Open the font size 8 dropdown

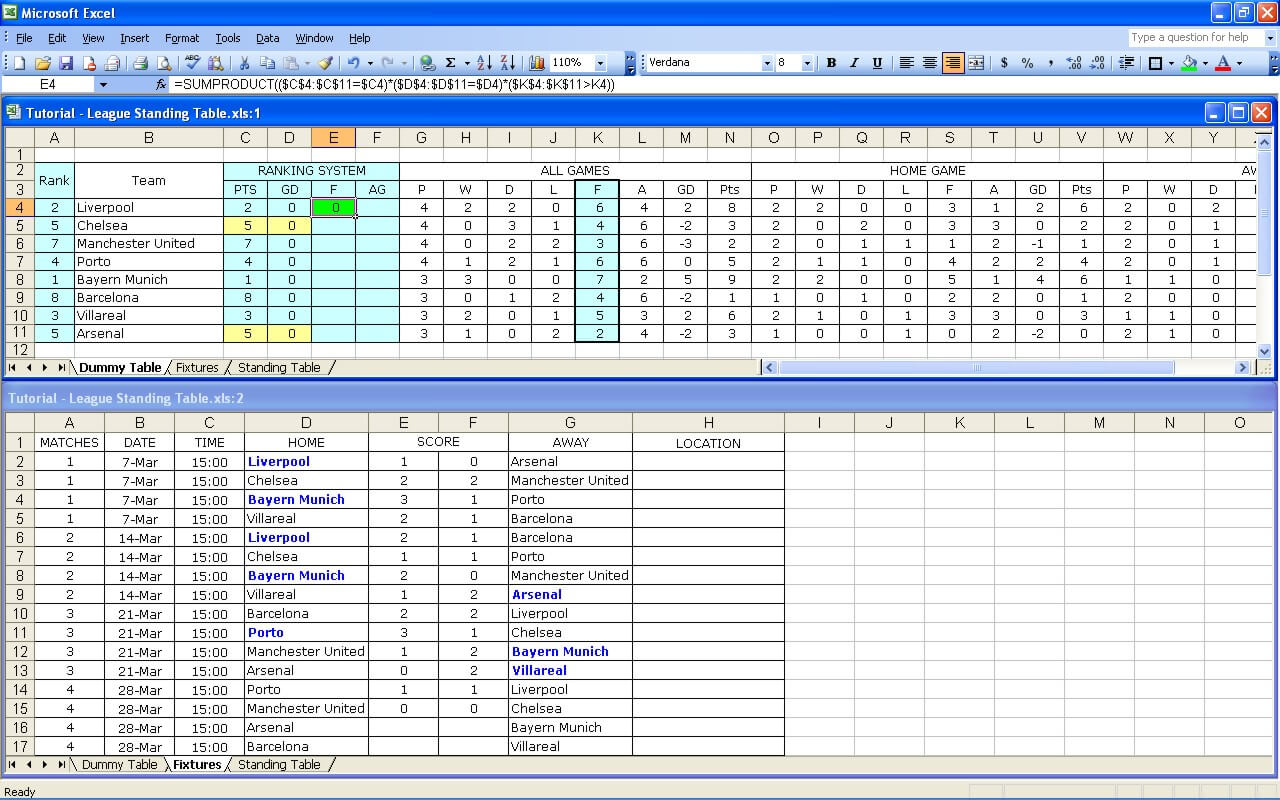[x=807, y=63]
